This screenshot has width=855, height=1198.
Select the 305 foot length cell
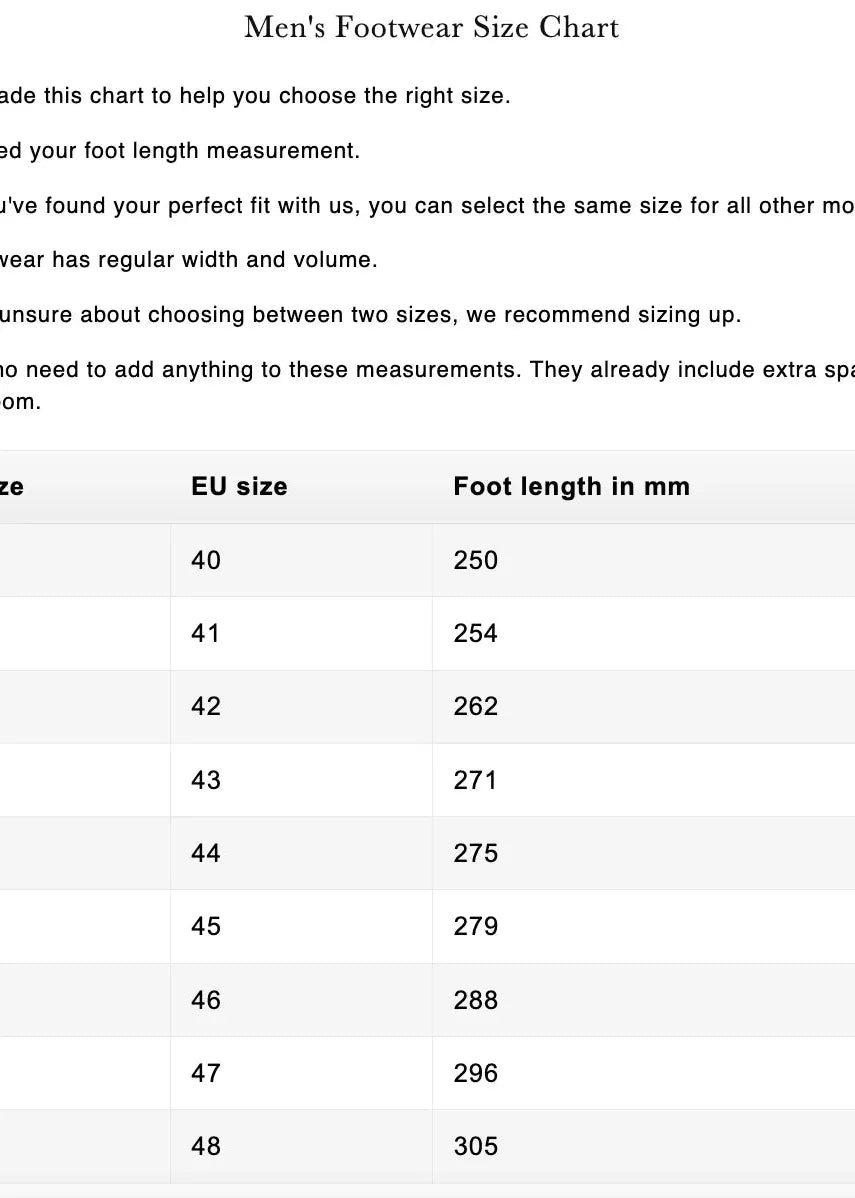point(475,1146)
